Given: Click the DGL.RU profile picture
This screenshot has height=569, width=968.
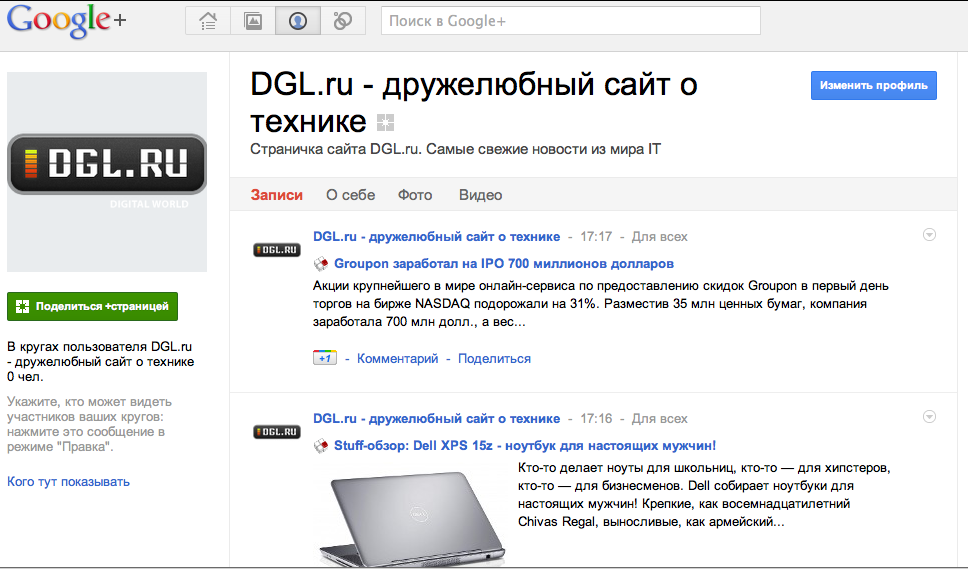Looking at the screenshot, I should [x=107, y=172].
